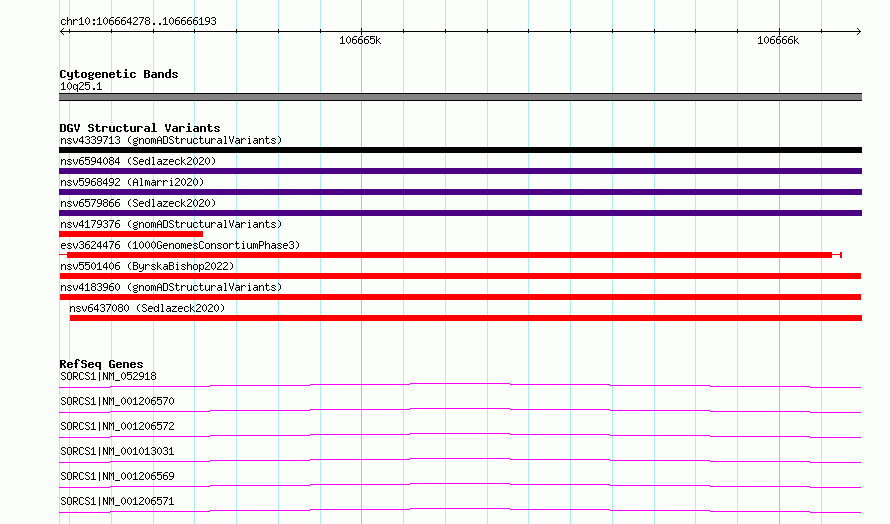Click the gray 10q25.1 cytogenetic band bar
890x524 pixels.
460,97
